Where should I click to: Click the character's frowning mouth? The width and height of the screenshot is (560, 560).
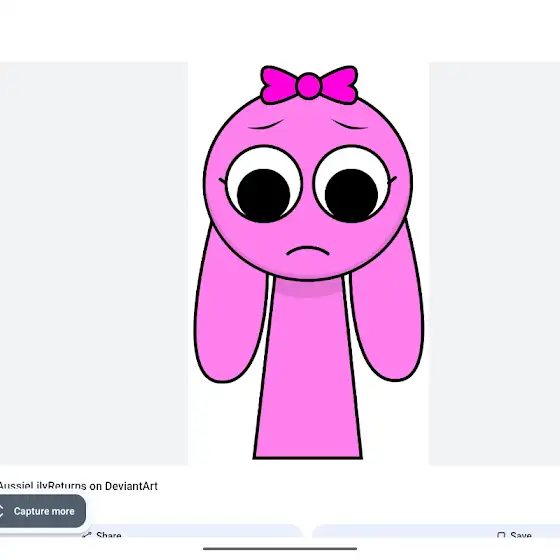point(308,251)
